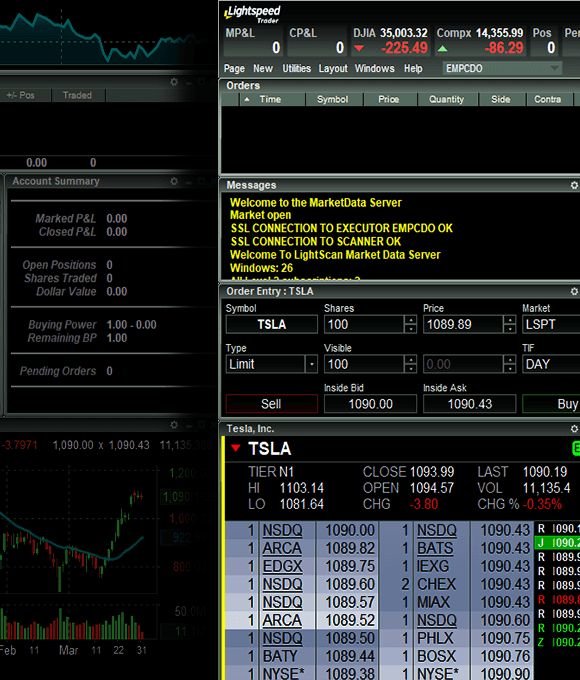Sort orders by the Price column

click(389, 99)
